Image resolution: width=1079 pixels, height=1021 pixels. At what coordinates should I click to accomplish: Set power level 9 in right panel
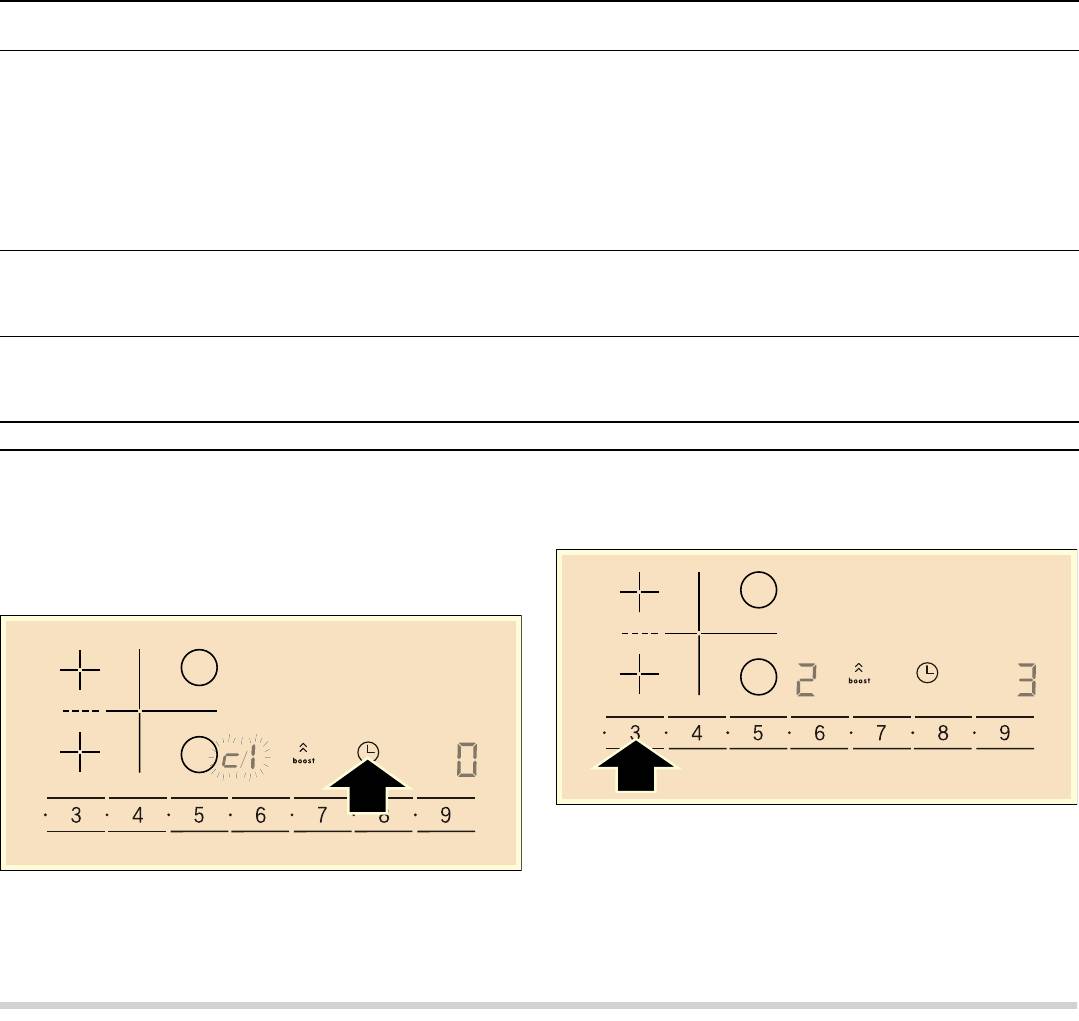[x=1004, y=733]
